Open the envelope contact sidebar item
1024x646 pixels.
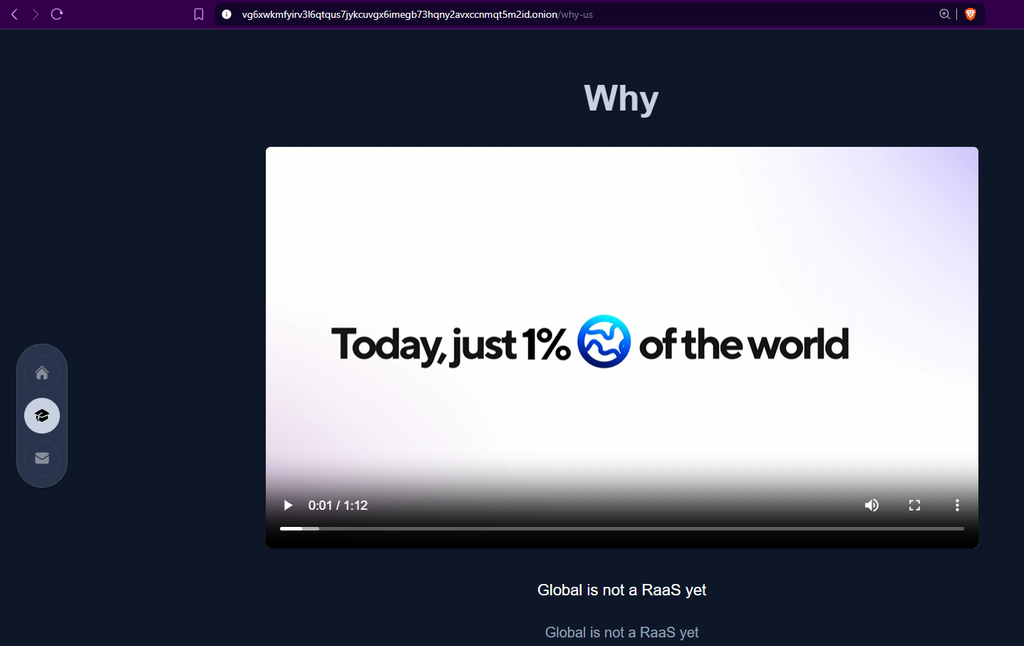[42, 458]
